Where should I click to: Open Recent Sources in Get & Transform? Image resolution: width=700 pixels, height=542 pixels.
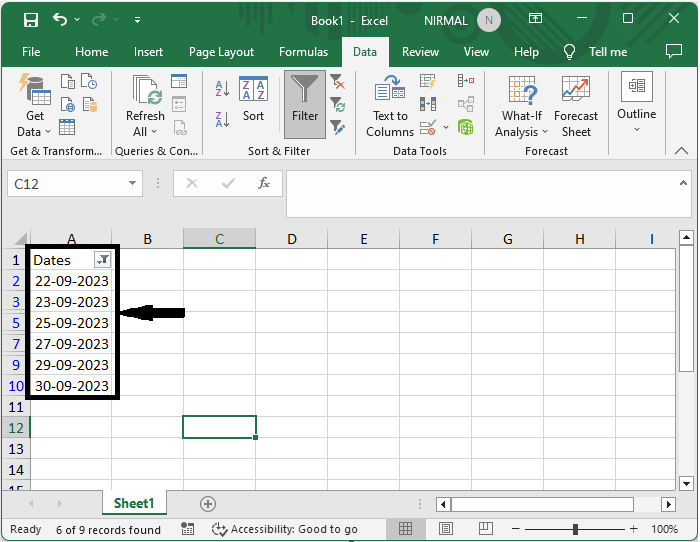click(89, 82)
